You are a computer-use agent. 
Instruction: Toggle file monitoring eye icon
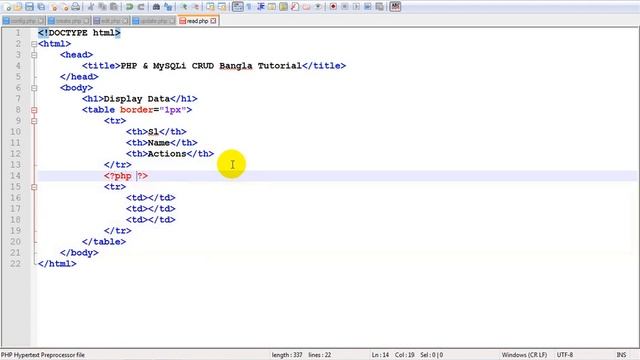(318, 7)
